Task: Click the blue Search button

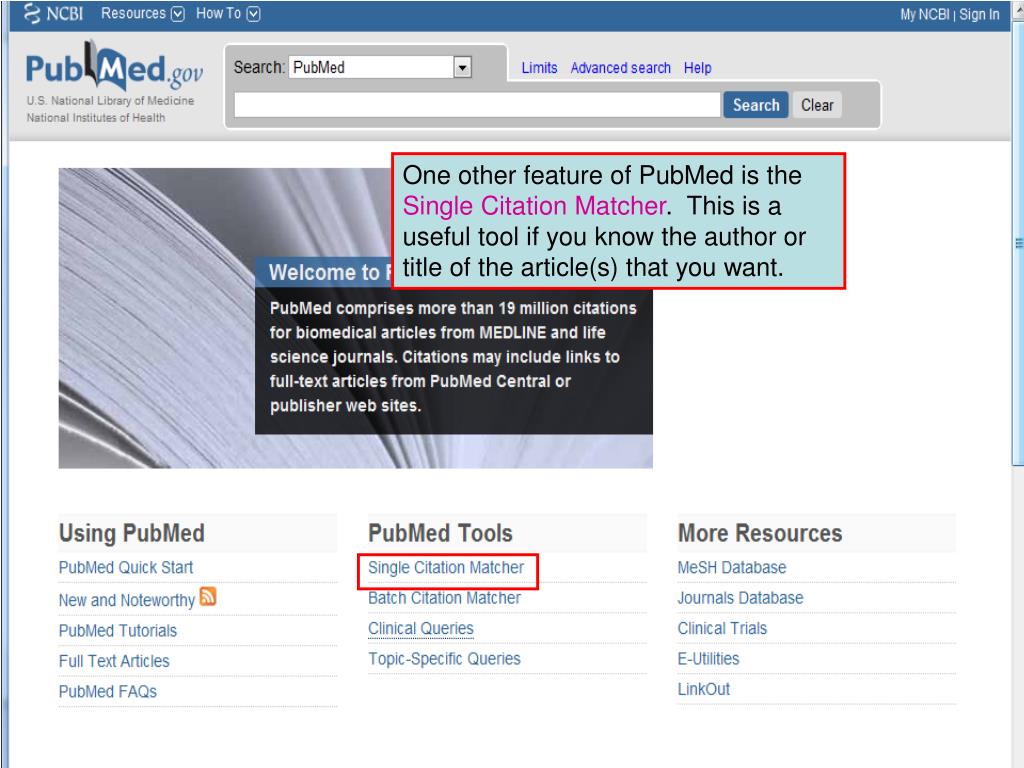Action: (756, 105)
